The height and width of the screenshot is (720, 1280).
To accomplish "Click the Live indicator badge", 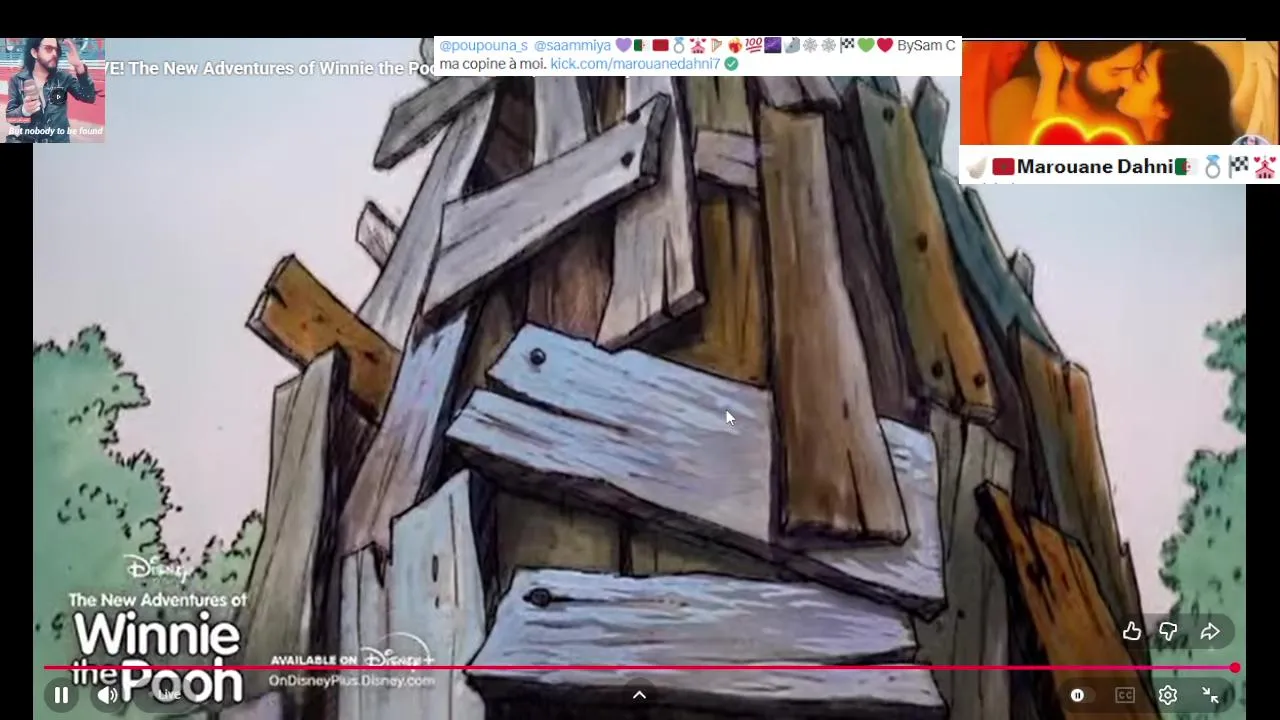I will pyautogui.click(x=169, y=695).
